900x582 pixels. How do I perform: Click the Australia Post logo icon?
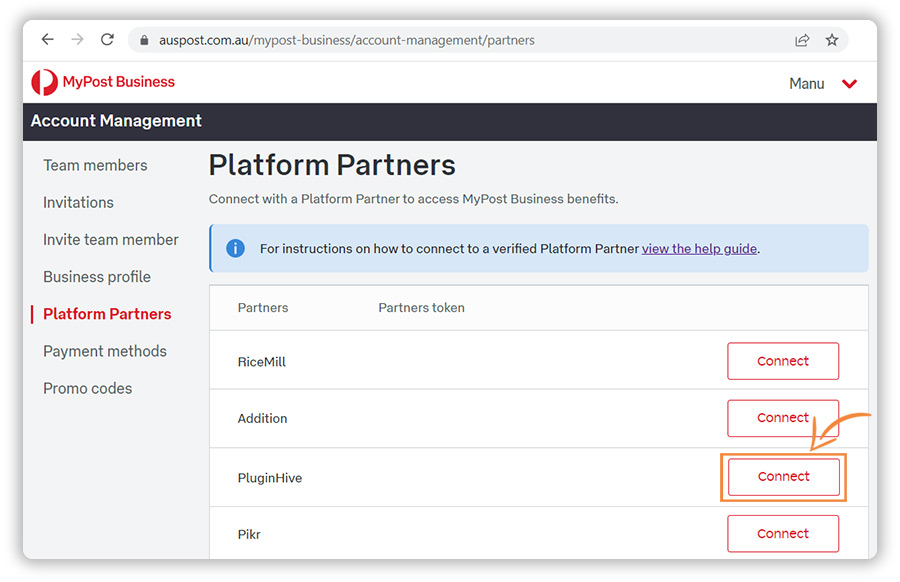tap(44, 82)
